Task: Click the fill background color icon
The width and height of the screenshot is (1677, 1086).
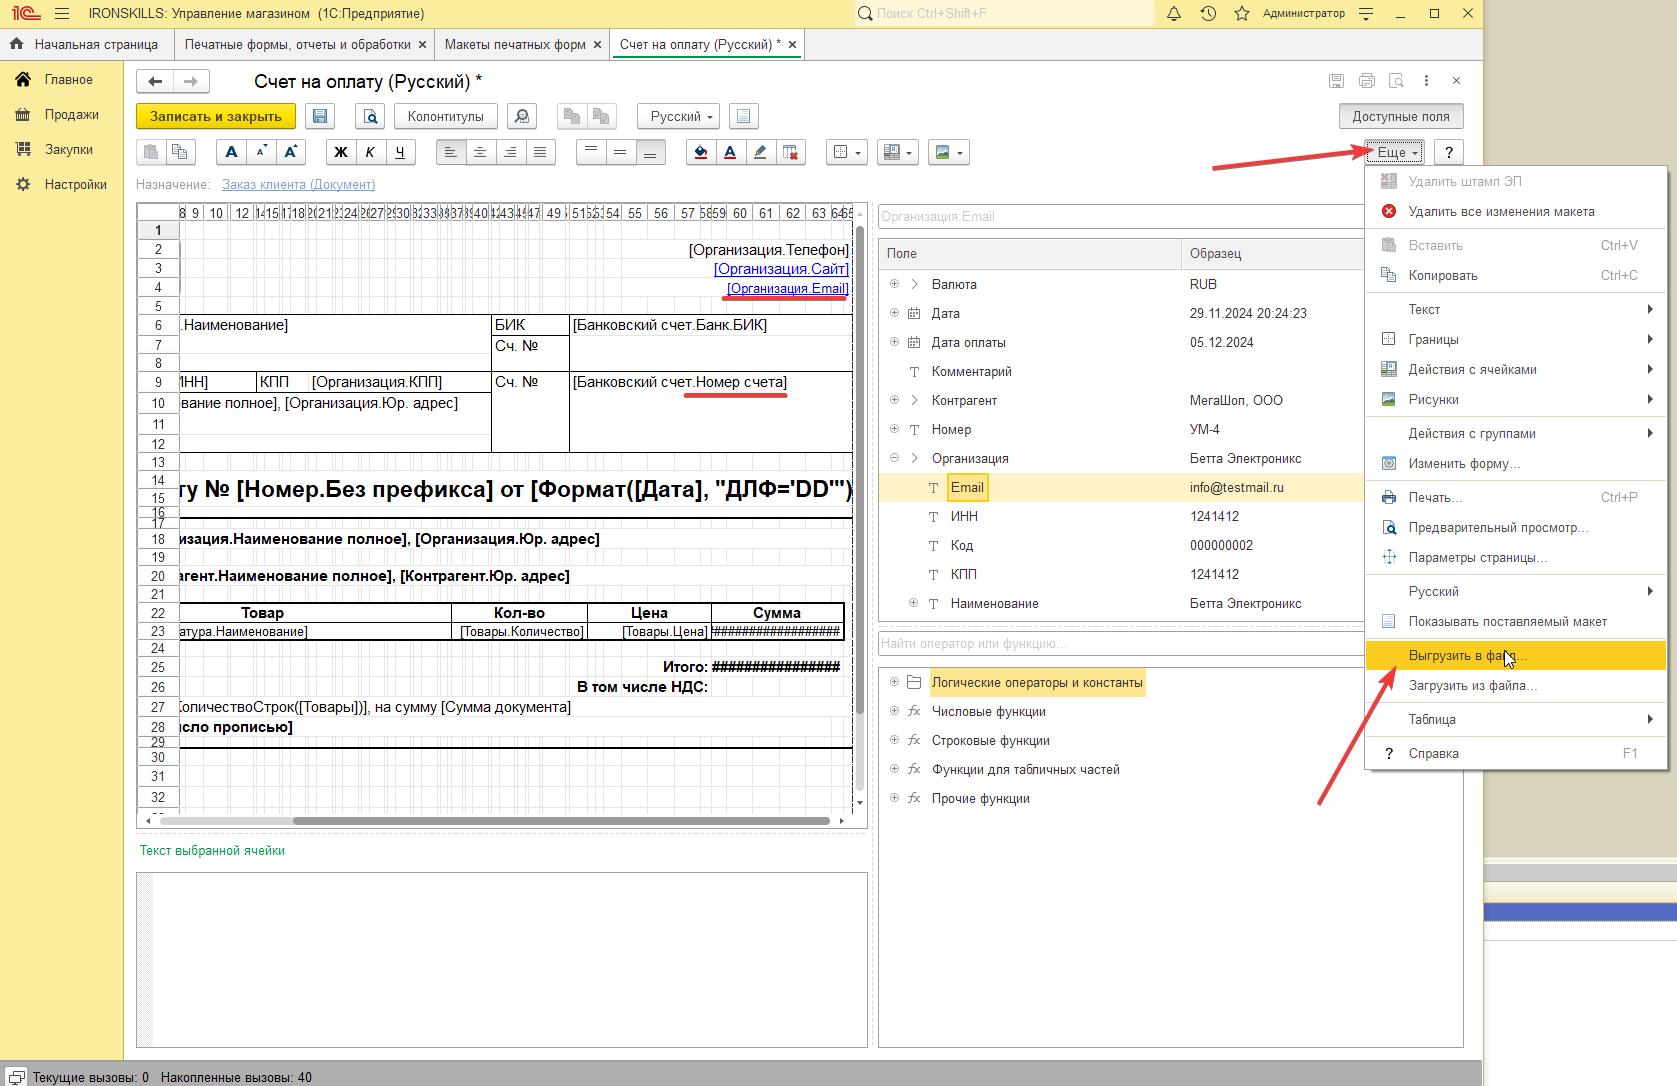Action: 700,152
